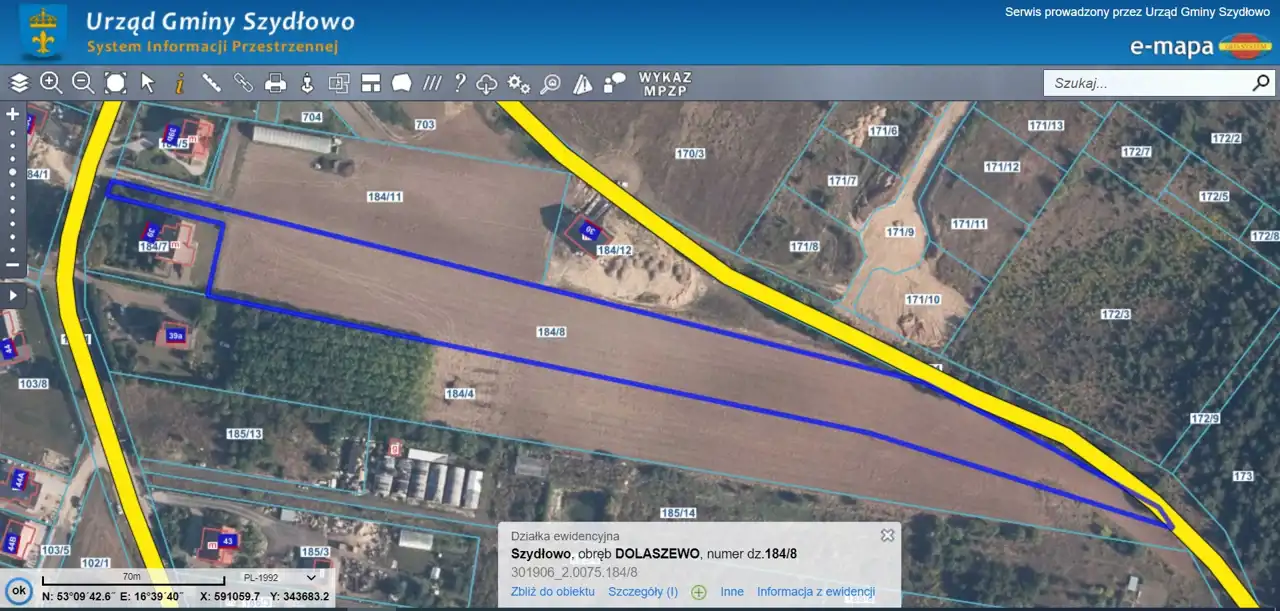Click the full extent view icon

116,83
